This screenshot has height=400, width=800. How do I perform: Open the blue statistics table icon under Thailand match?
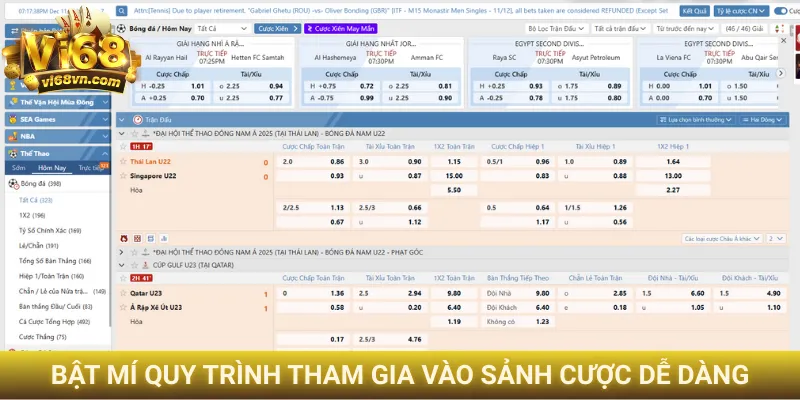pyautogui.click(x=151, y=238)
